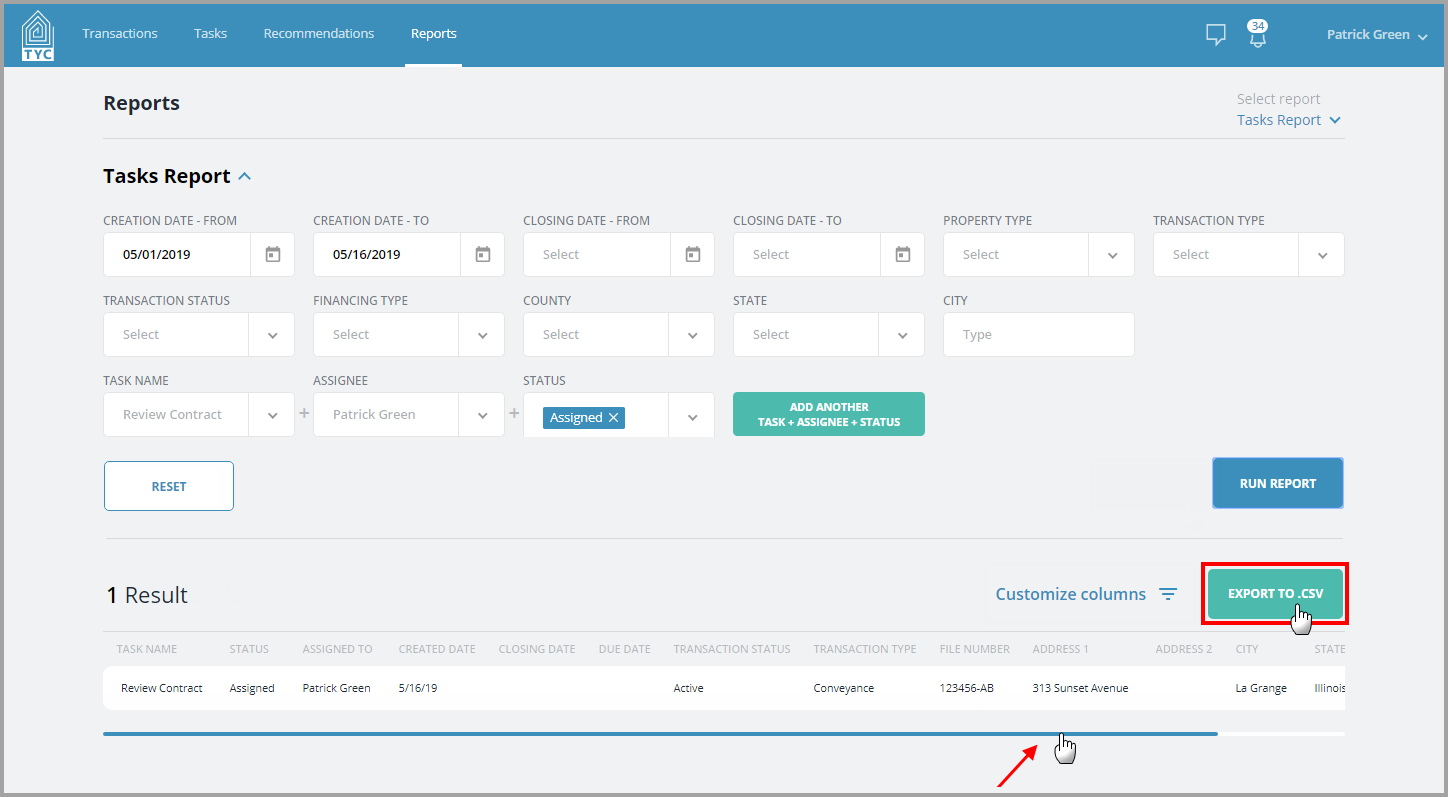Click the EXPORT TO .CSV button

[x=1274, y=592]
